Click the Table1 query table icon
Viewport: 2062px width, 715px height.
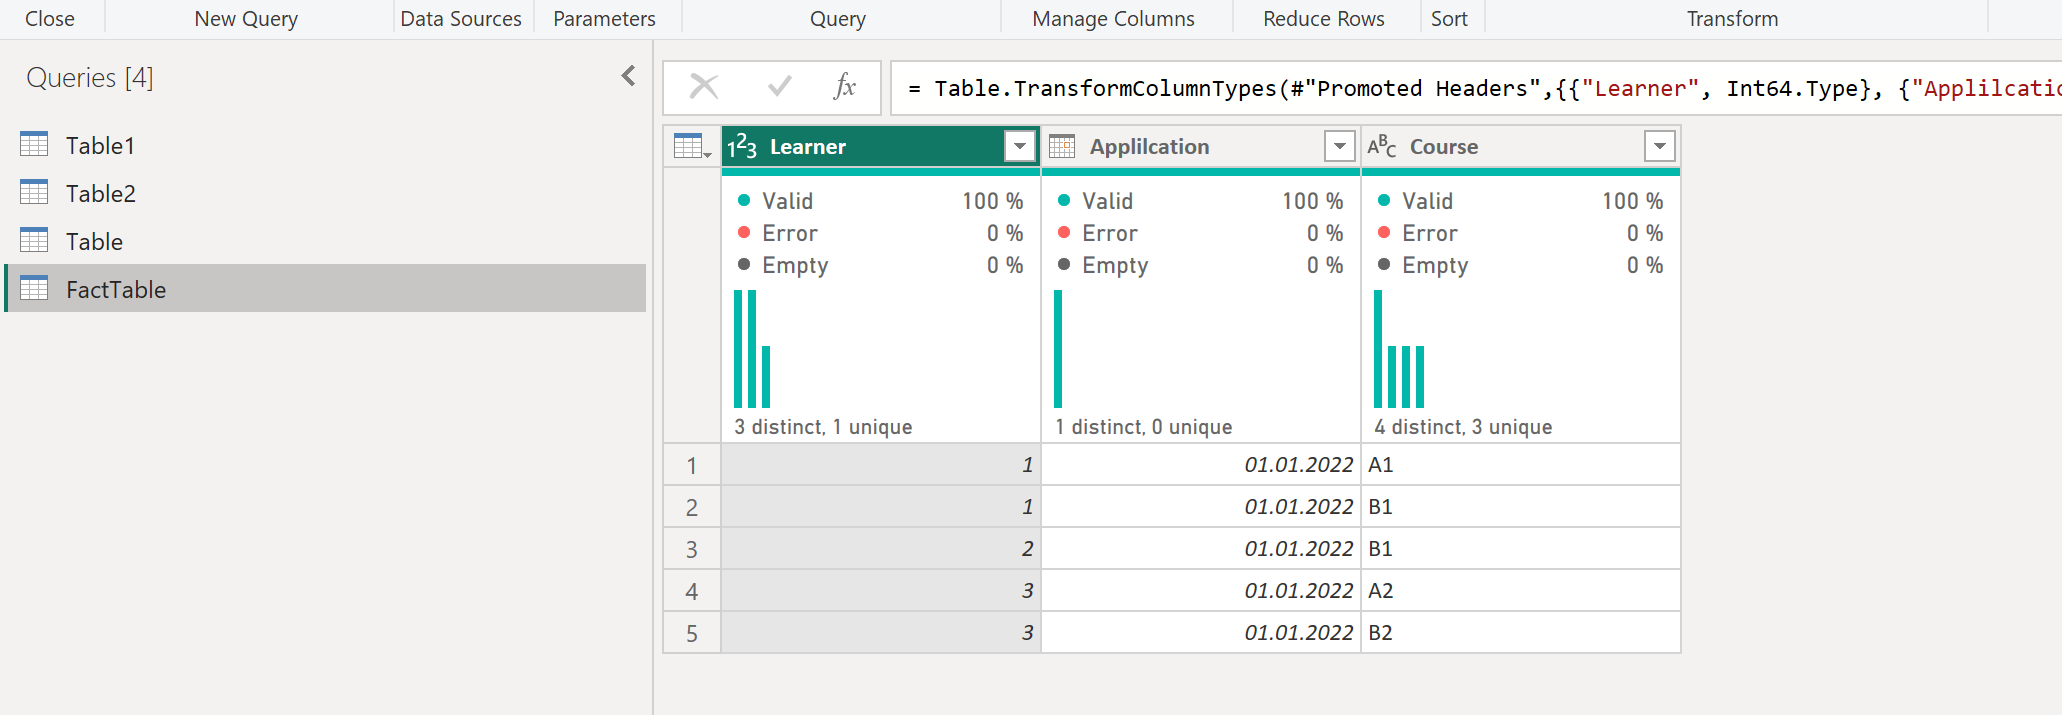[x=34, y=144]
